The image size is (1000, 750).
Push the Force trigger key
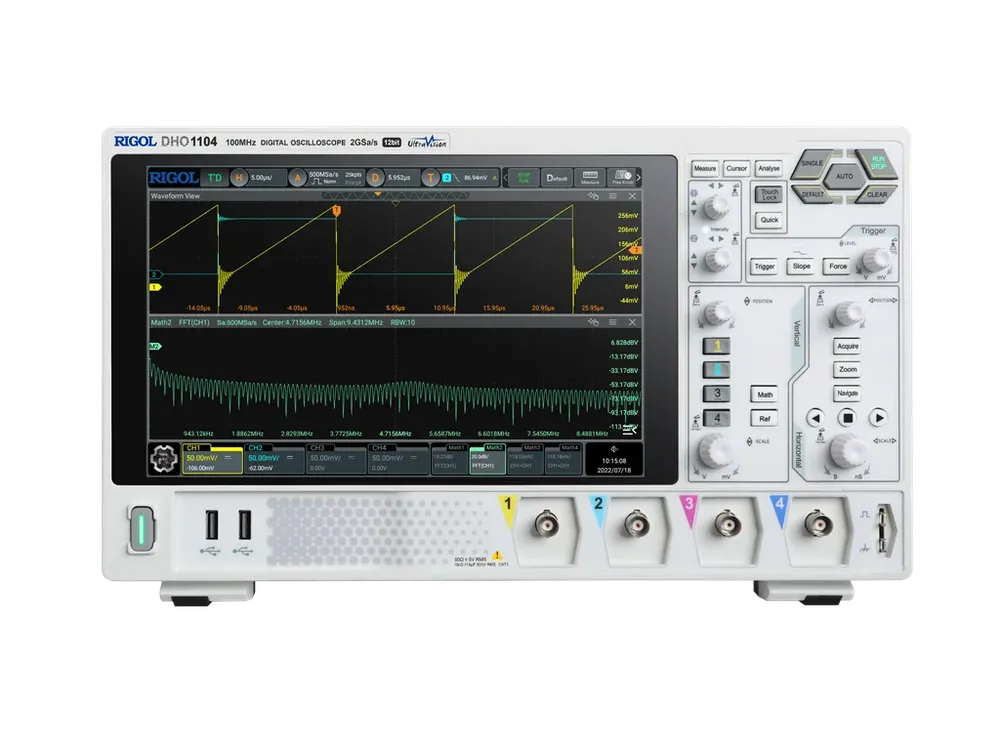pos(838,267)
